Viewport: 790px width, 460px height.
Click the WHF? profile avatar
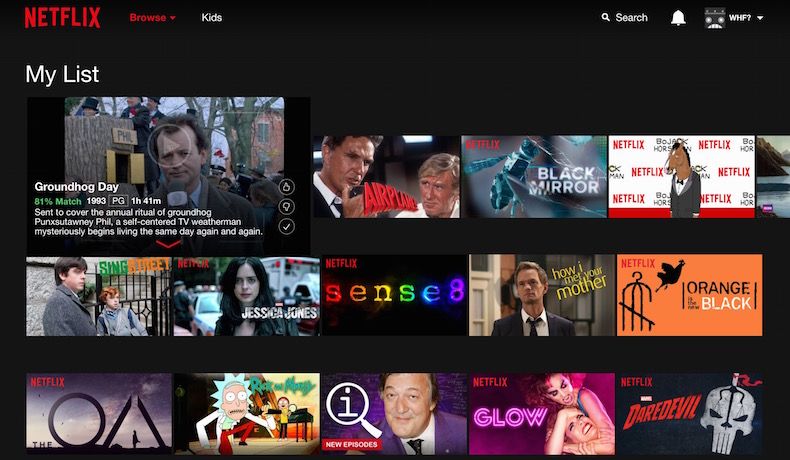pos(714,18)
